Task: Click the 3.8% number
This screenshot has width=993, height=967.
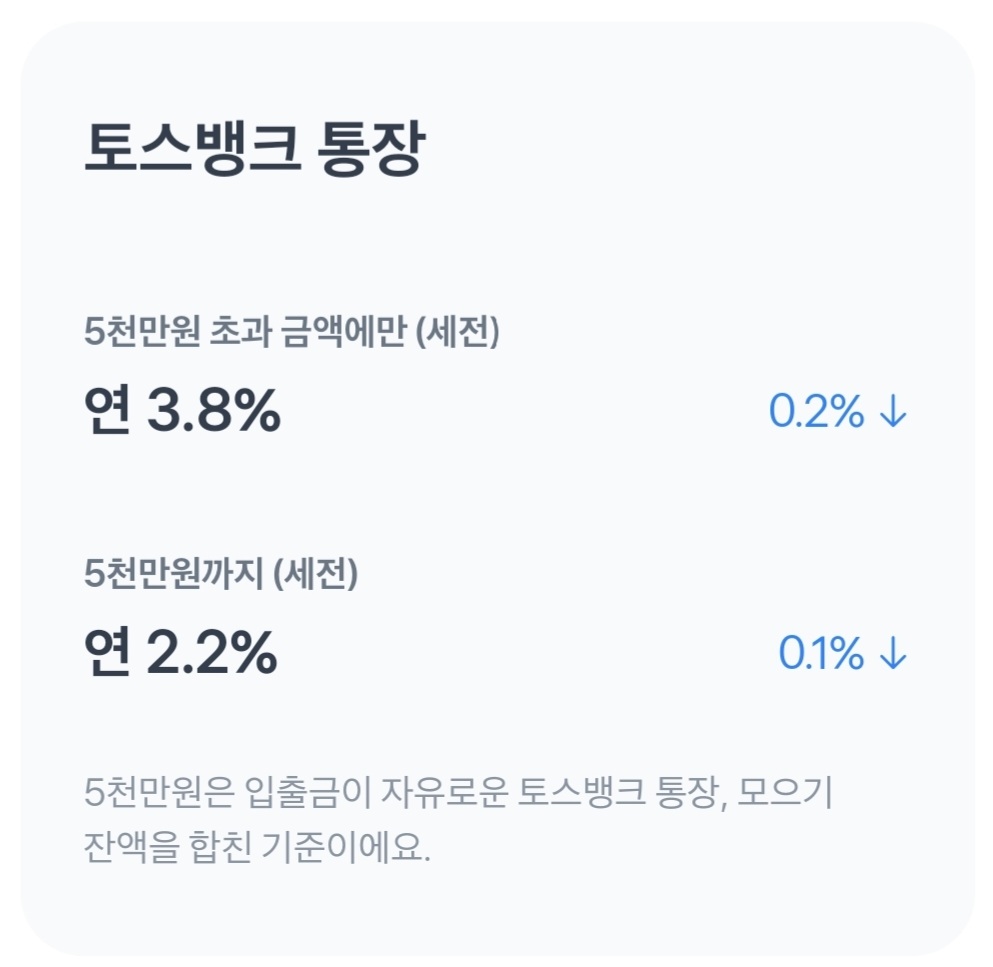Action: coord(213,411)
